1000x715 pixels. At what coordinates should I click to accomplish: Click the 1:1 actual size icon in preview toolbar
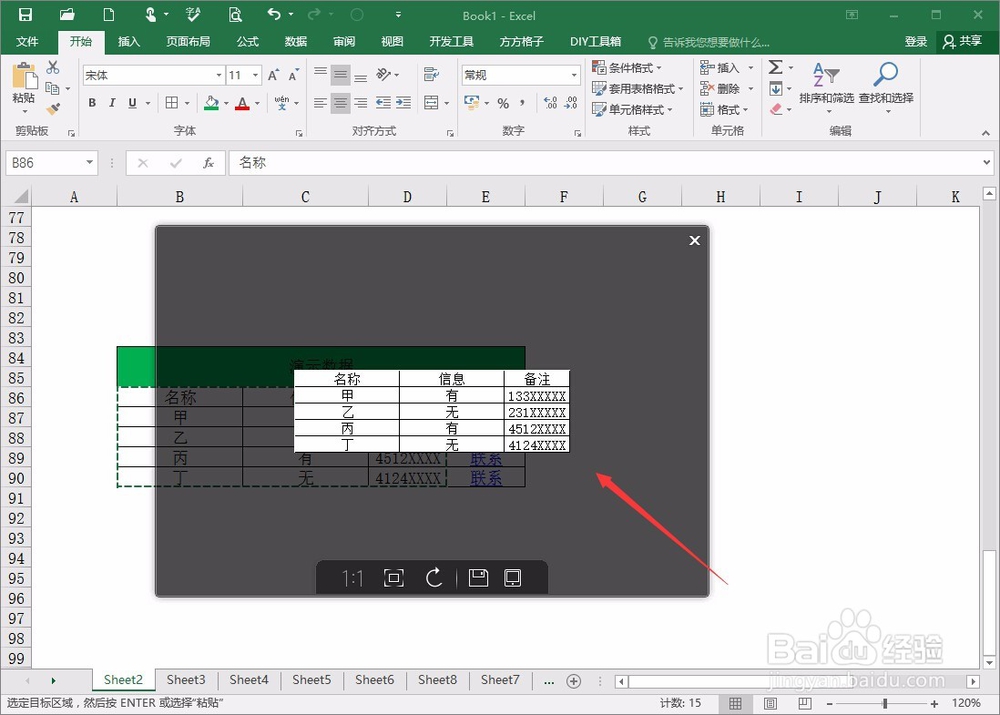click(352, 579)
